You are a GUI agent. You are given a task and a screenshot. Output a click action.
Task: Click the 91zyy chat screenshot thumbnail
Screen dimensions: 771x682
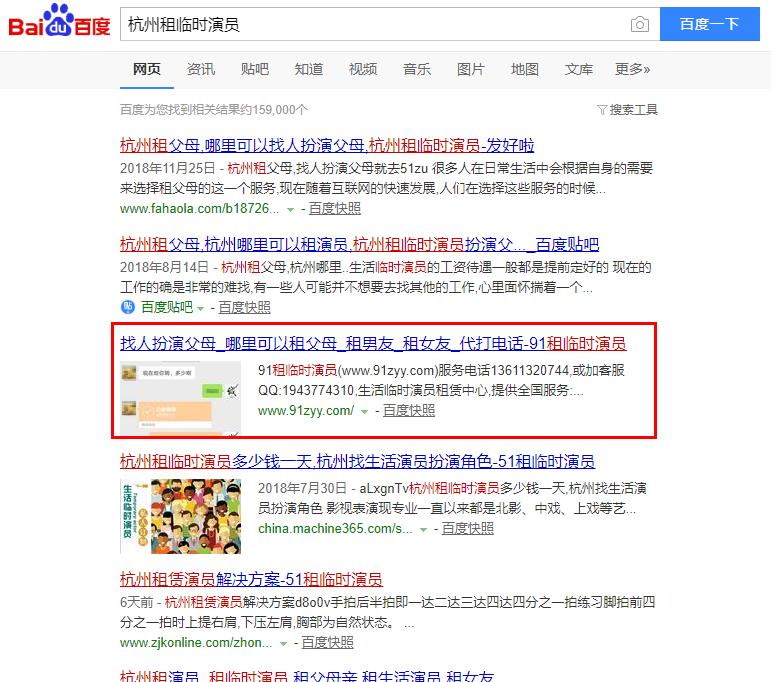(x=180, y=398)
